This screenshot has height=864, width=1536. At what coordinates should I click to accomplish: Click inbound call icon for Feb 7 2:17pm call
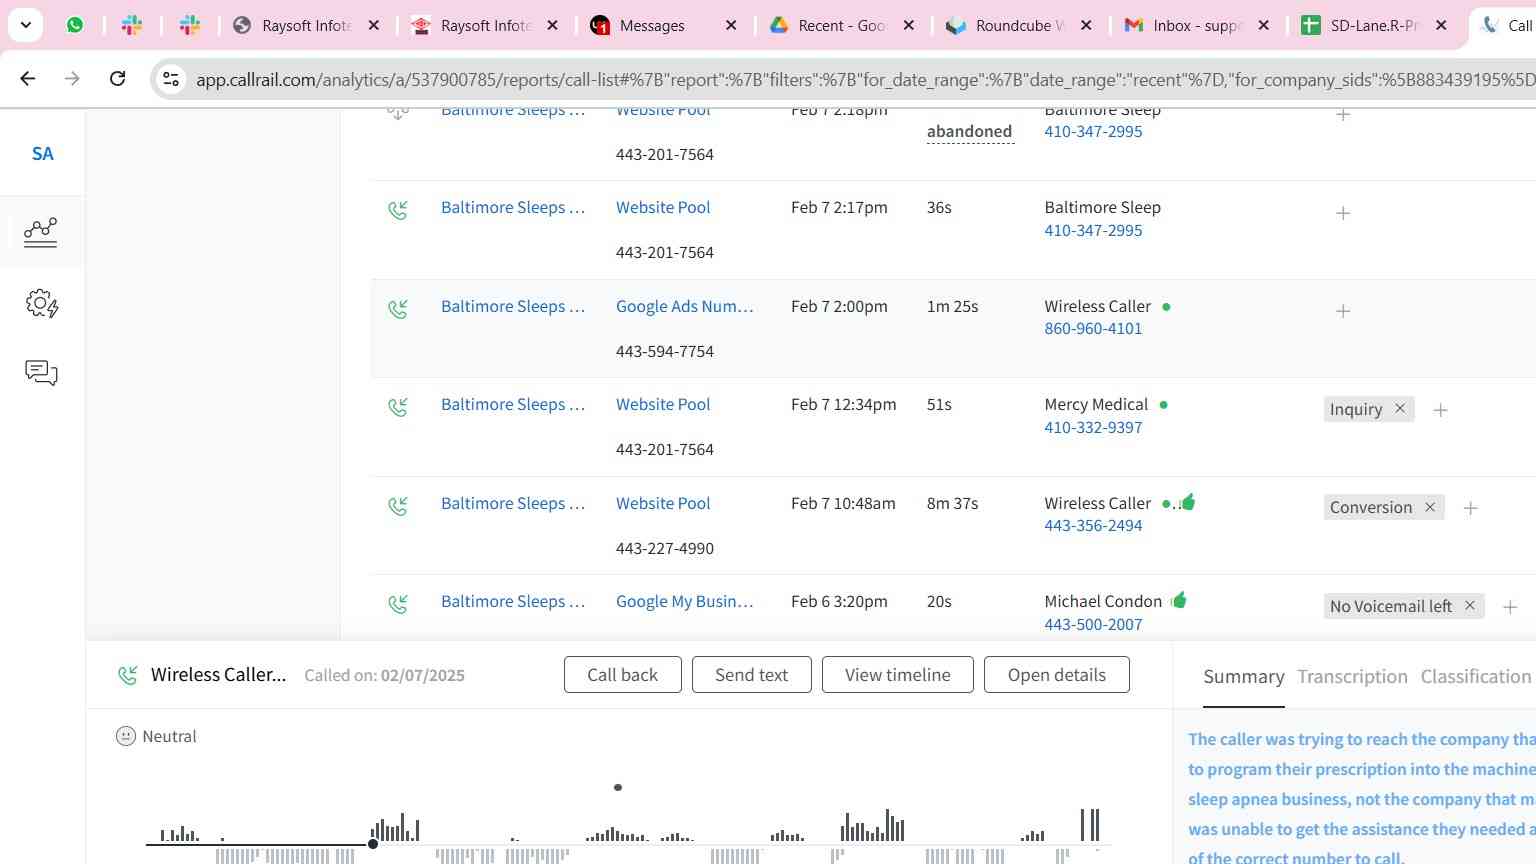pyautogui.click(x=398, y=210)
